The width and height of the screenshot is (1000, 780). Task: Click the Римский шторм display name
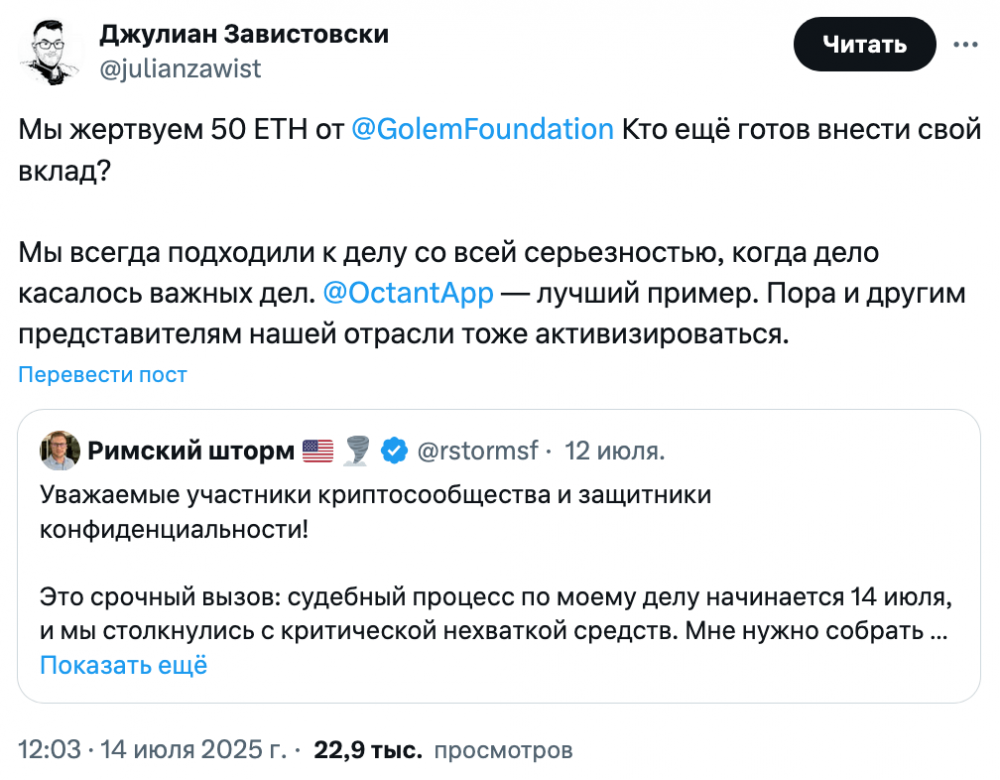(190, 452)
